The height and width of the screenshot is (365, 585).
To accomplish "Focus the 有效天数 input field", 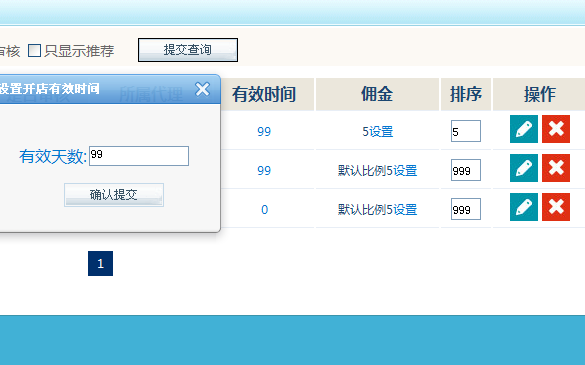I will [139, 156].
